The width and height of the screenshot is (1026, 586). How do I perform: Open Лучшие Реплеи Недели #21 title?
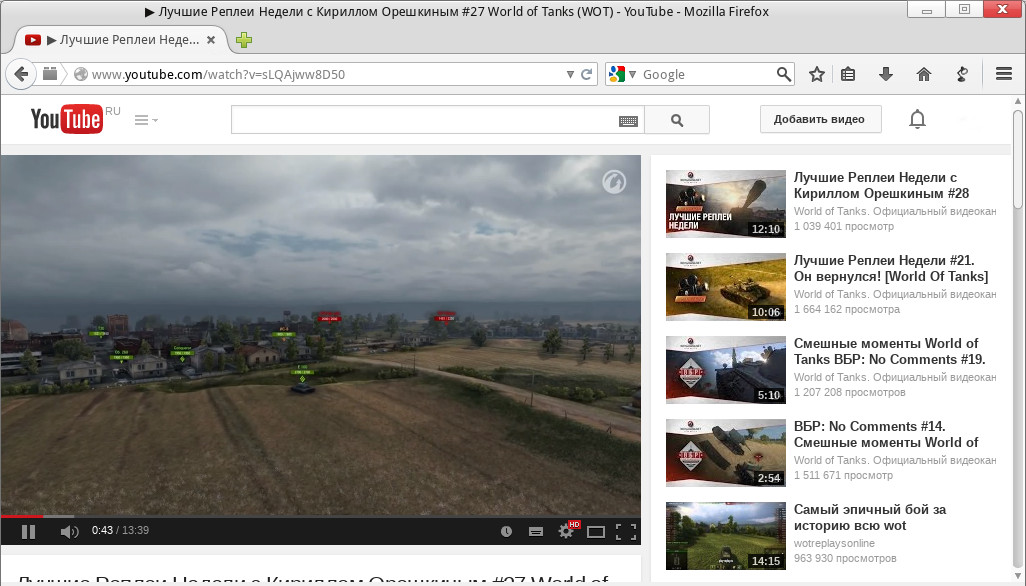[x=891, y=268]
